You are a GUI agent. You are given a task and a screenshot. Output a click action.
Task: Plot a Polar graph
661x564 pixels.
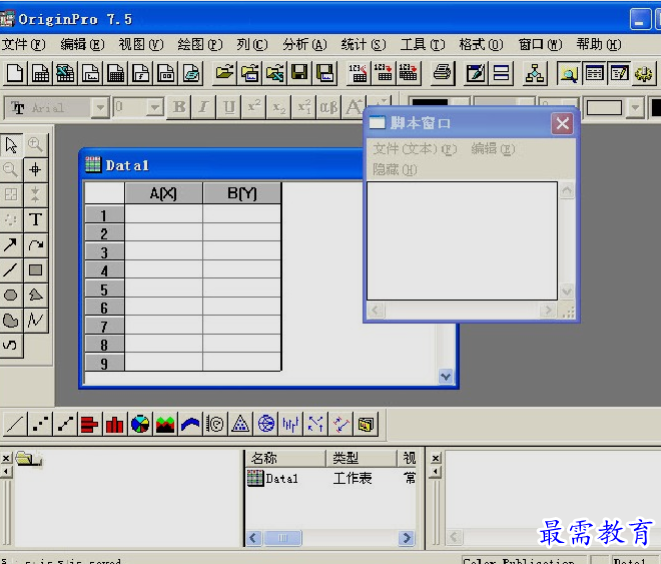pyautogui.click(x=215, y=424)
